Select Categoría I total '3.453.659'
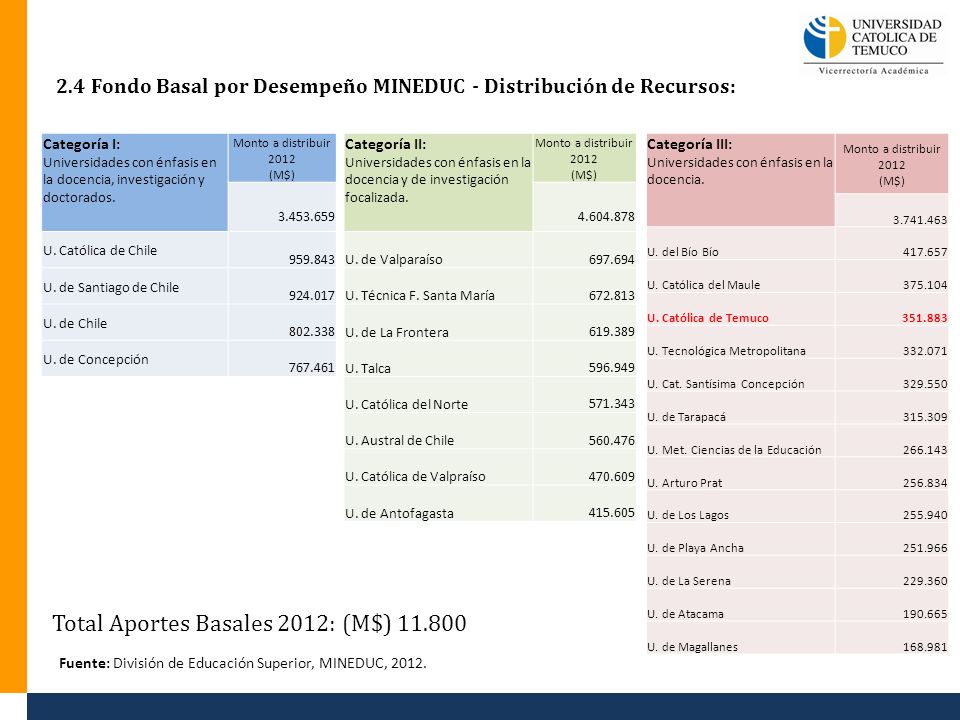The image size is (960, 720). tap(306, 216)
